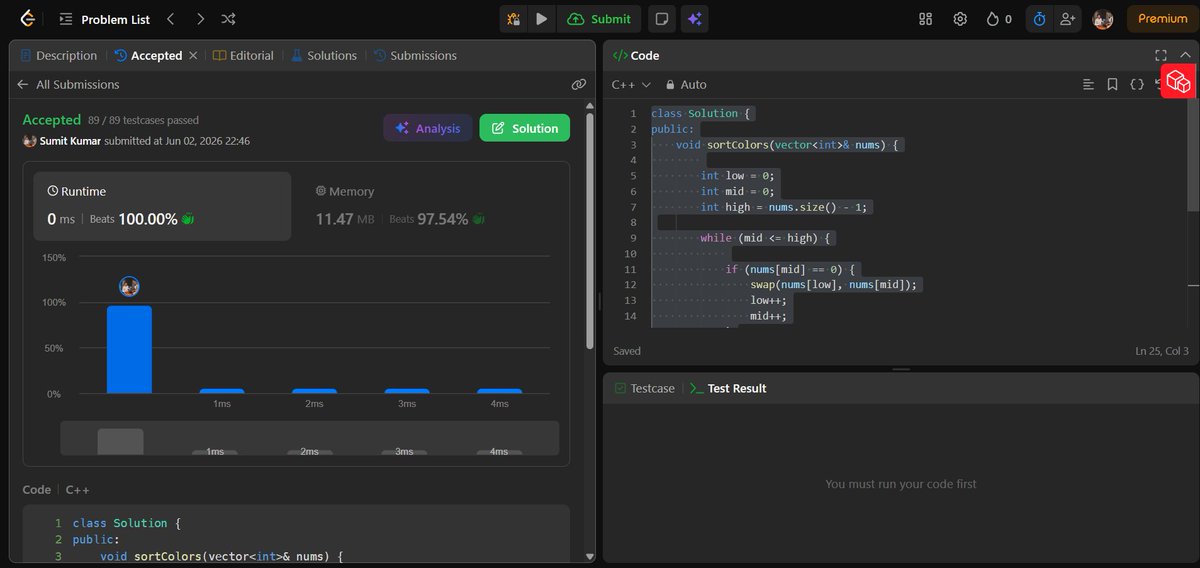Click "89 / 89 testcases passed" text
Viewport: 1200px width, 568px height.
143,120
